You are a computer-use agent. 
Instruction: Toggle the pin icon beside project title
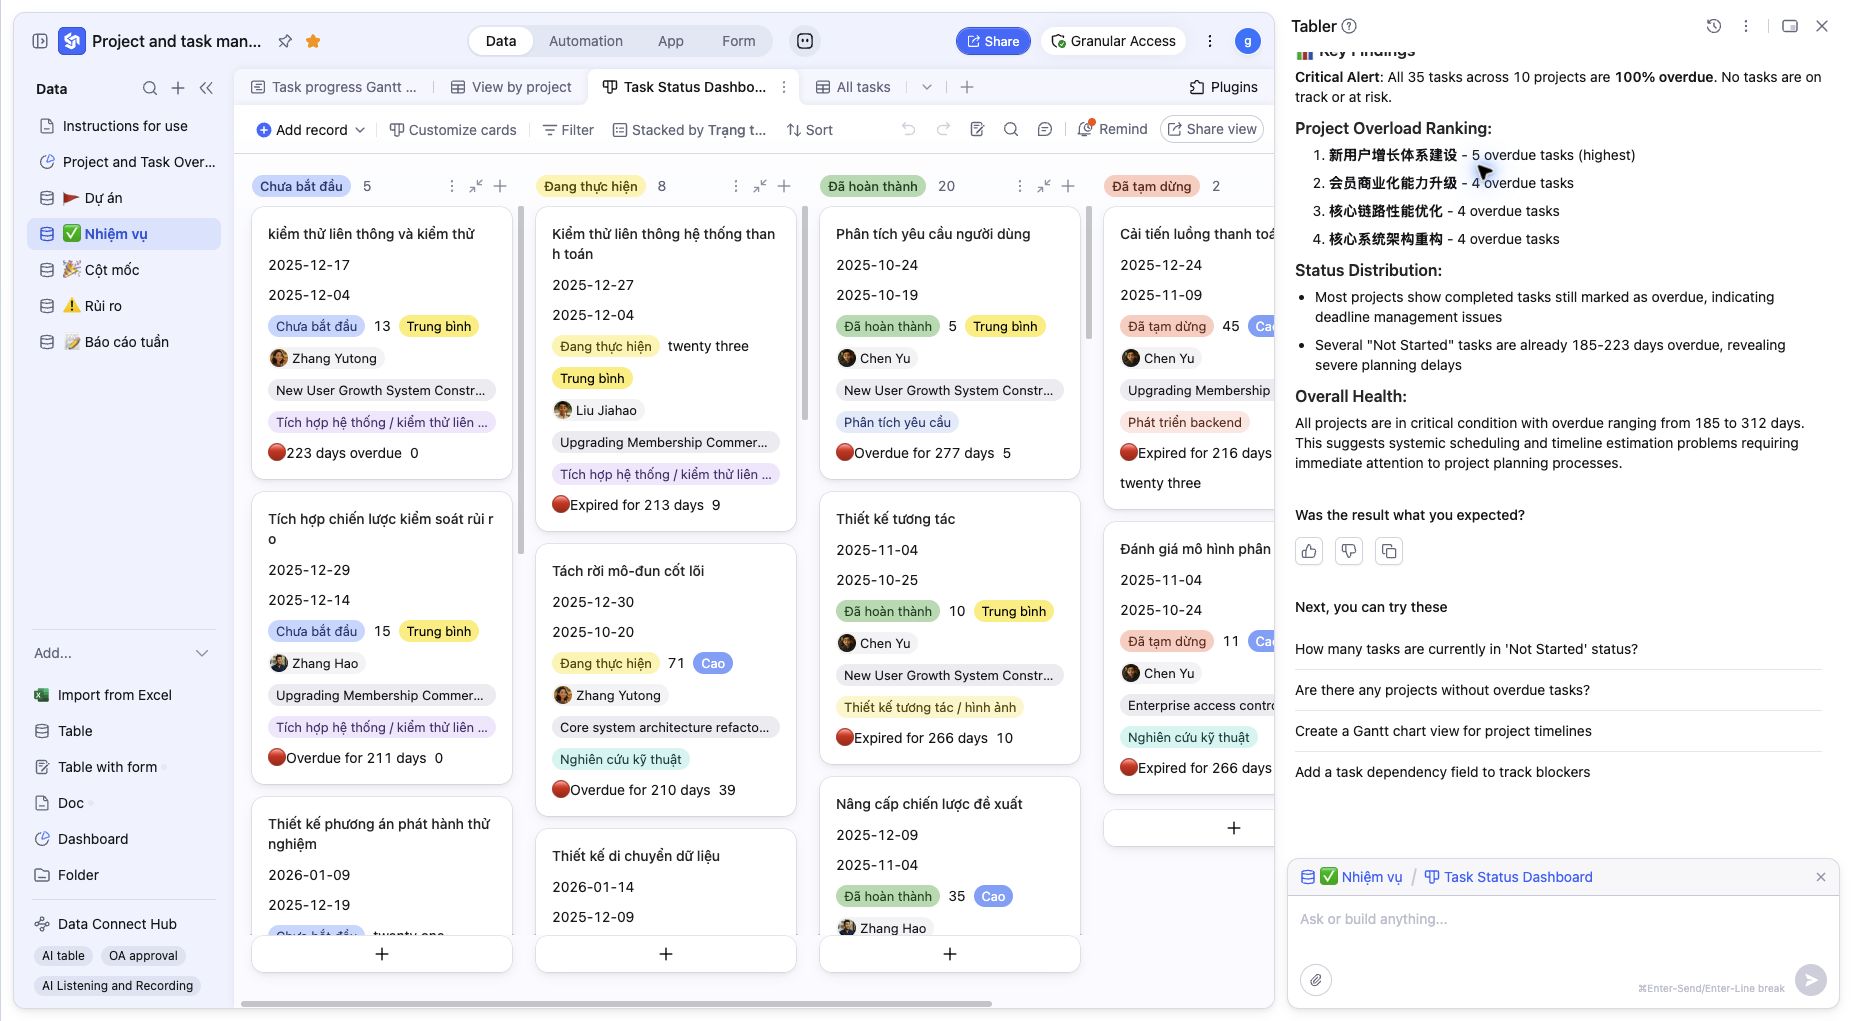(x=285, y=41)
